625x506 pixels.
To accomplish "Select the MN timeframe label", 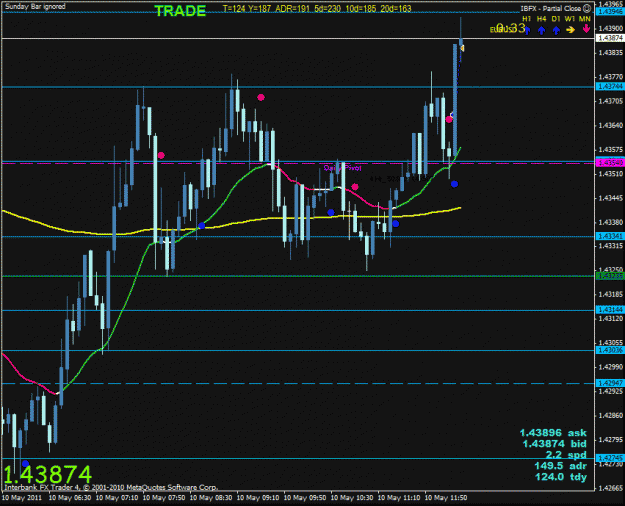I will pyautogui.click(x=585, y=19).
